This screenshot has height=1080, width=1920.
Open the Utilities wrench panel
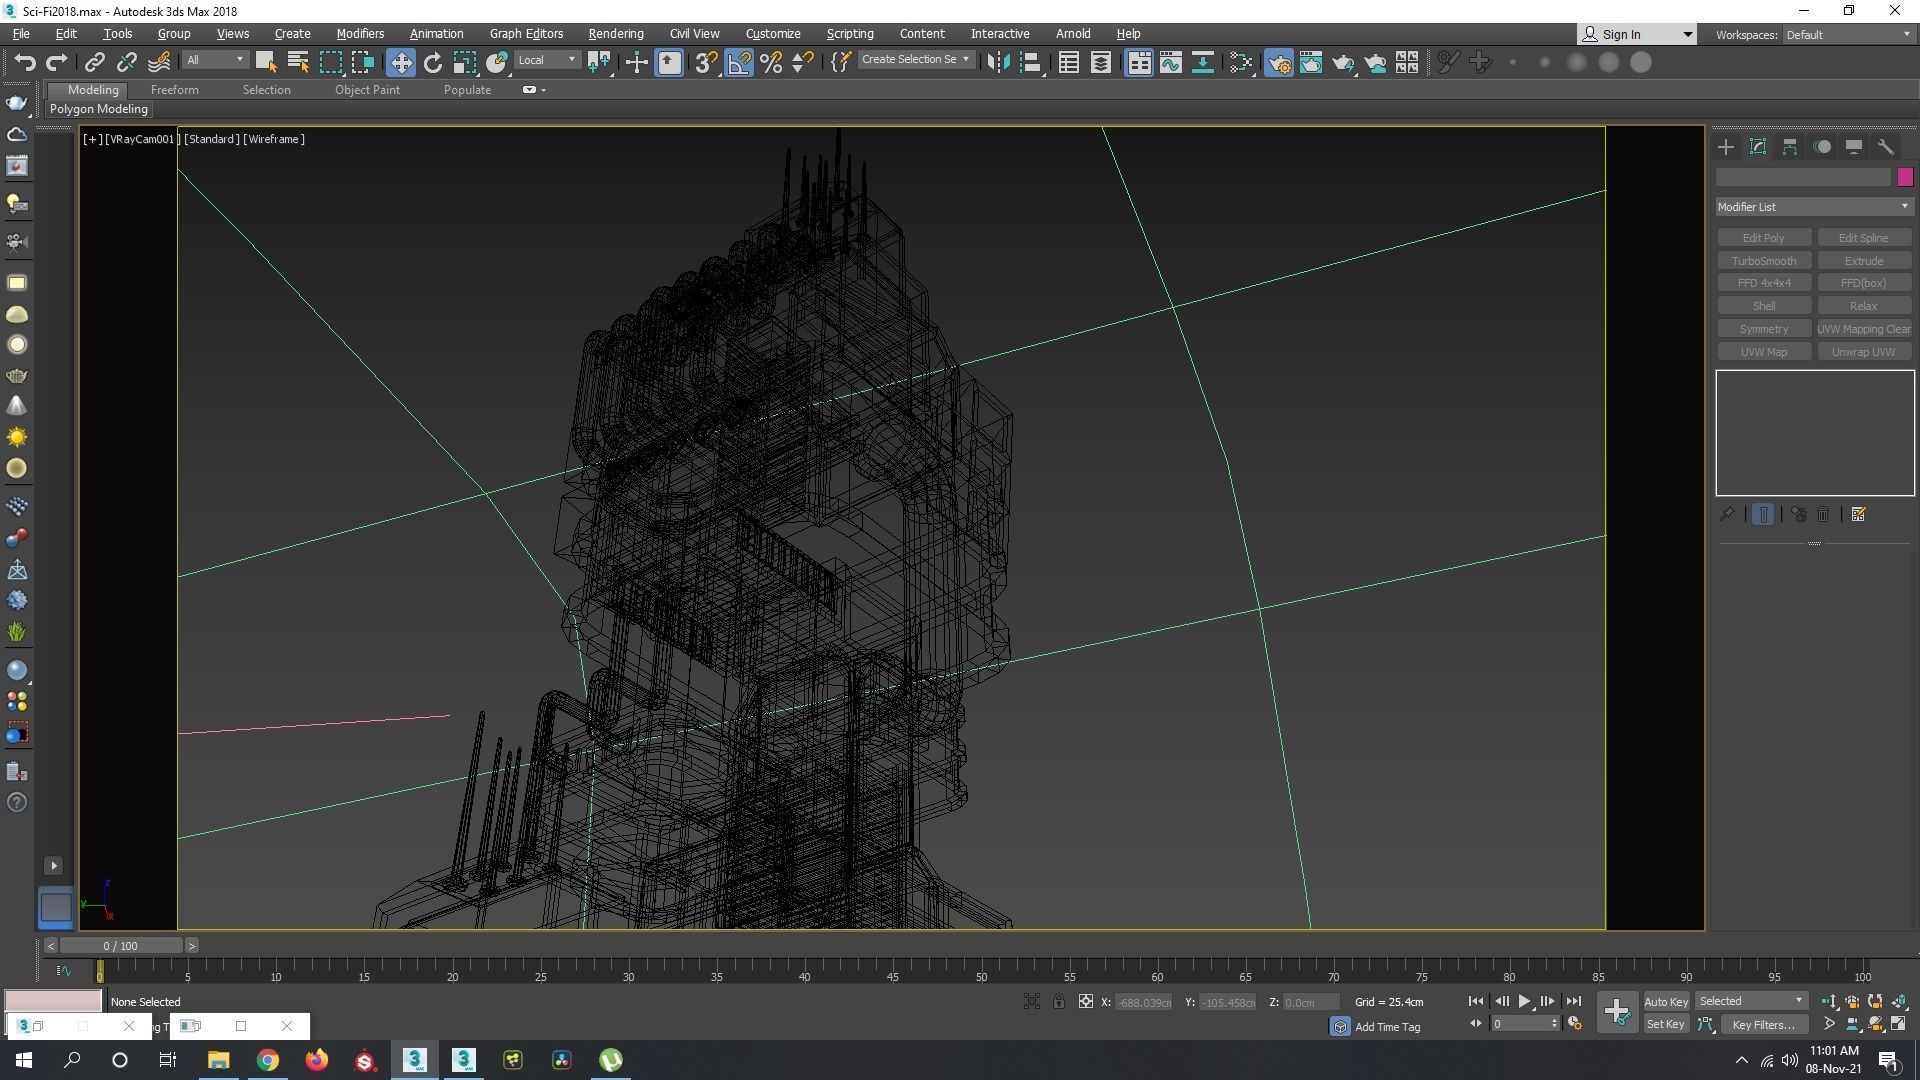[1885, 147]
